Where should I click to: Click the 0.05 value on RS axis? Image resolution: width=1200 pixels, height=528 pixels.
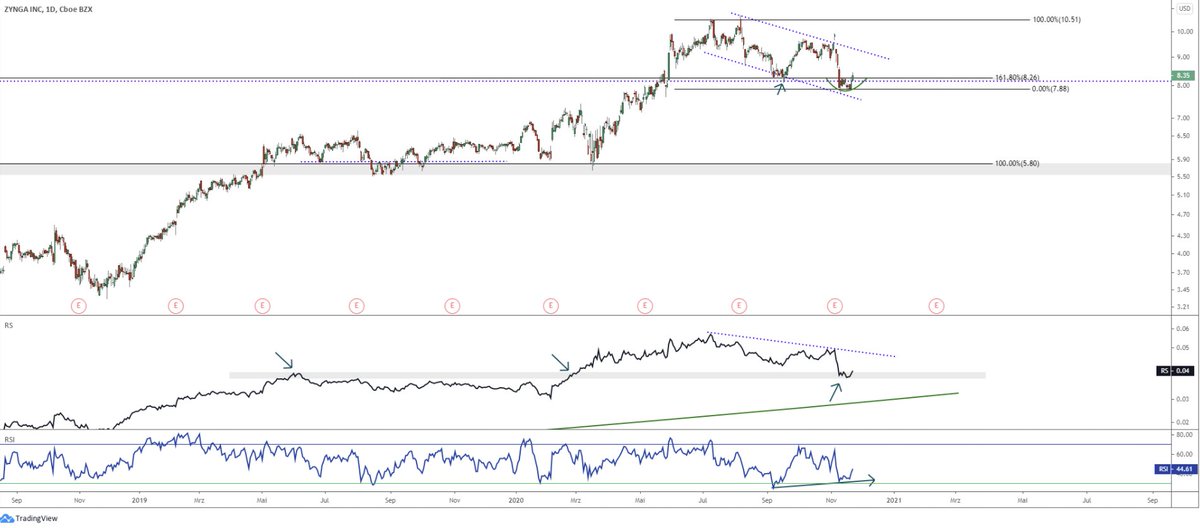tap(1185, 348)
